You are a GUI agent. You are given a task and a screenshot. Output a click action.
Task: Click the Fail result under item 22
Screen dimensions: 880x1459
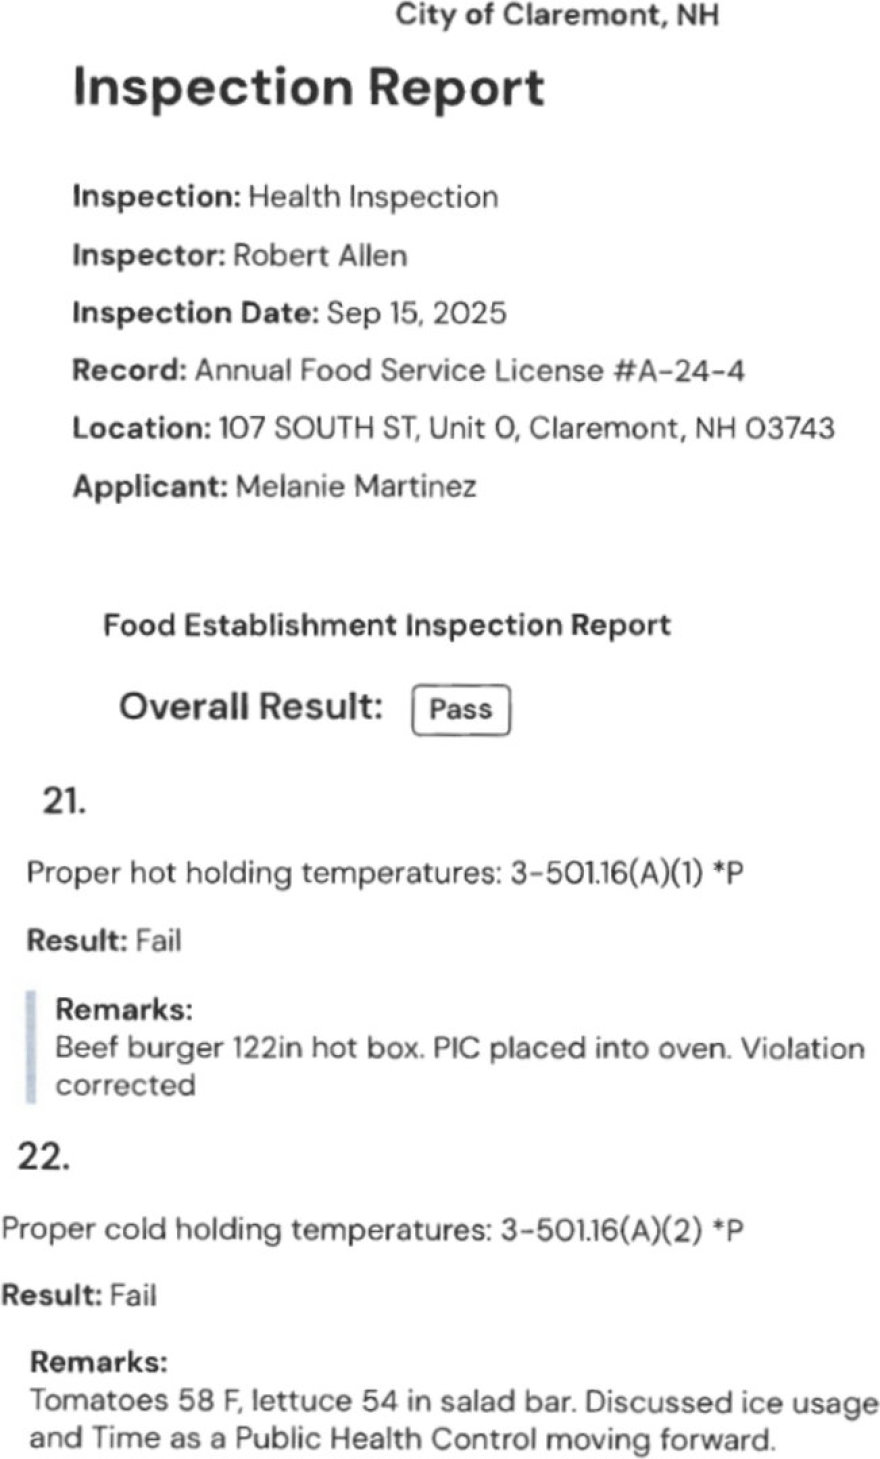133,1296
